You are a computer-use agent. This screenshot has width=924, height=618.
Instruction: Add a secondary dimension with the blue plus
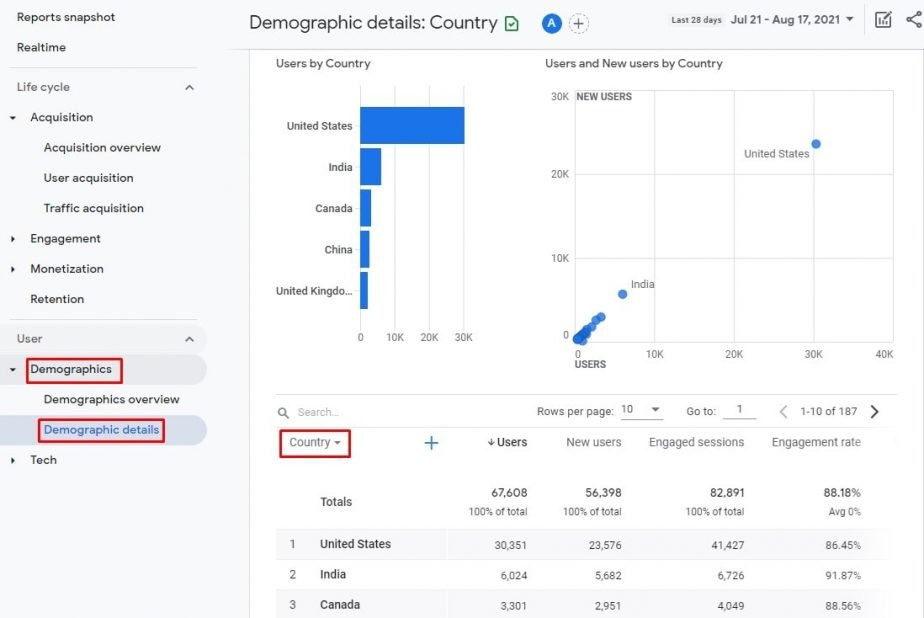tap(431, 442)
